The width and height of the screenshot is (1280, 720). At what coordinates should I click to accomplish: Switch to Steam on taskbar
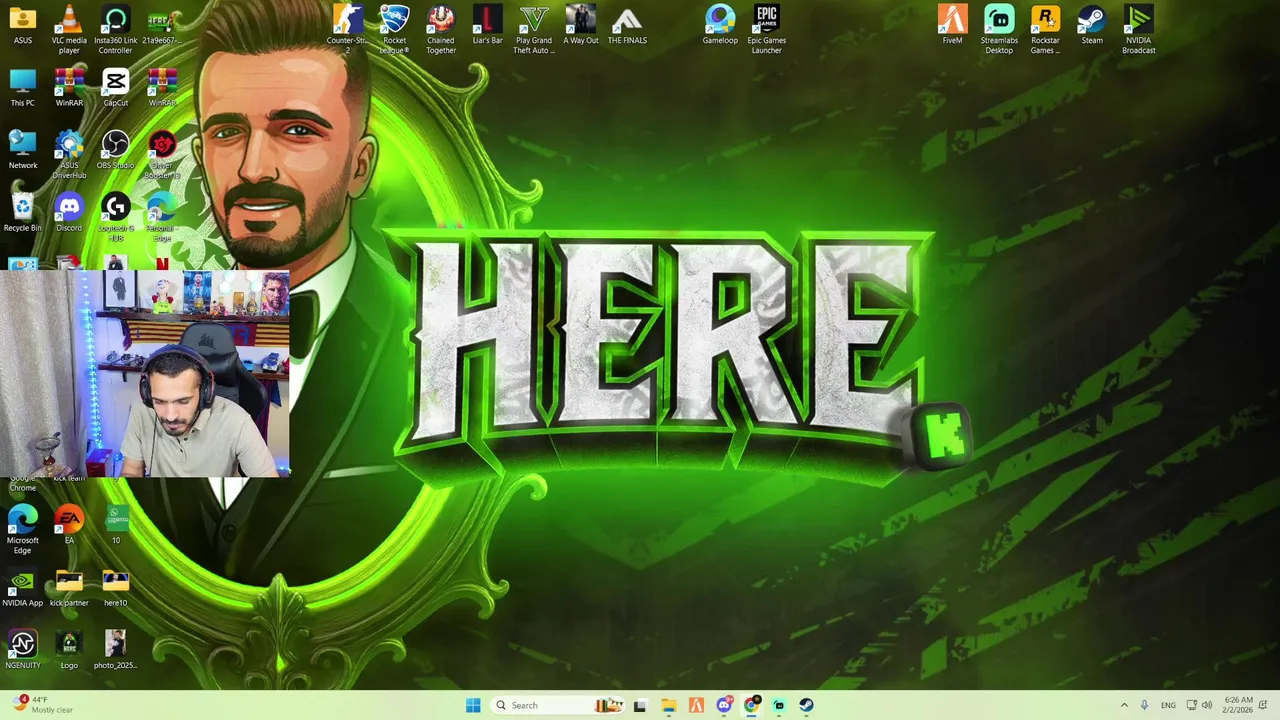[x=807, y=705]
